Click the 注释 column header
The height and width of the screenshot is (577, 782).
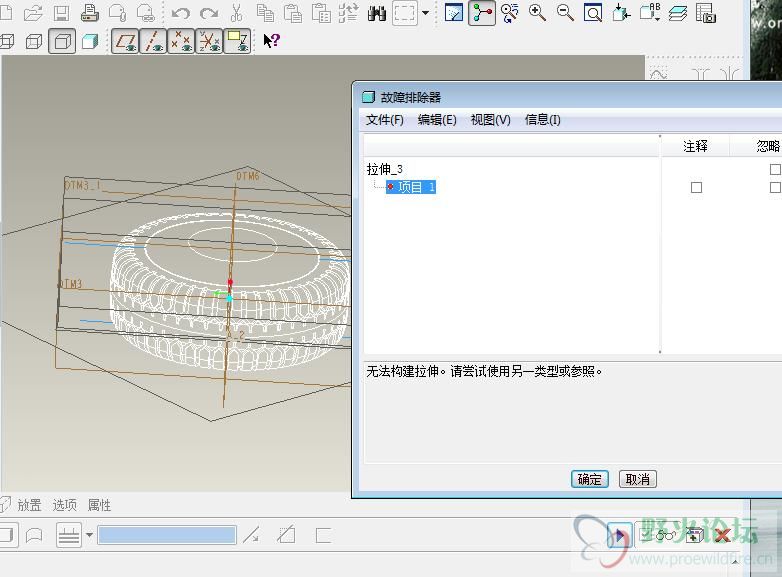pos(696,146)
